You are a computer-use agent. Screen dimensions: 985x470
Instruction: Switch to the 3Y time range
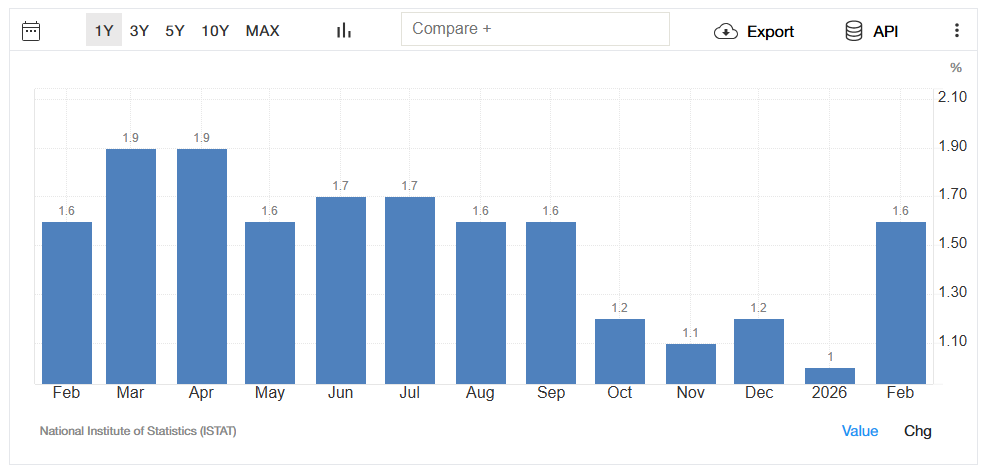[139, 31]
